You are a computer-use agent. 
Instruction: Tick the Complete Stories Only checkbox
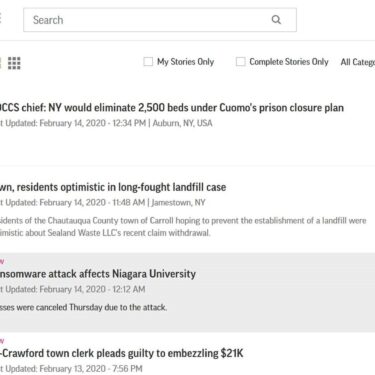pos(240,62)
